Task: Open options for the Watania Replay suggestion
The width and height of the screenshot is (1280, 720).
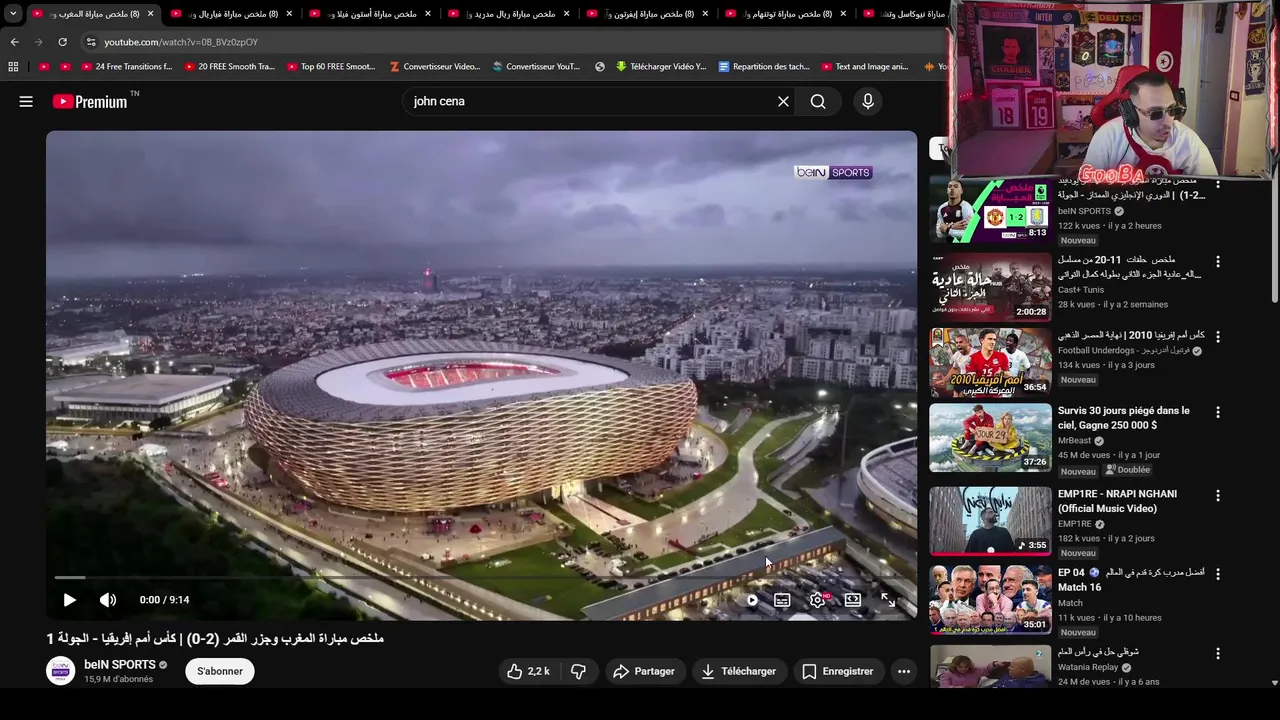Action: [1217, 654]
